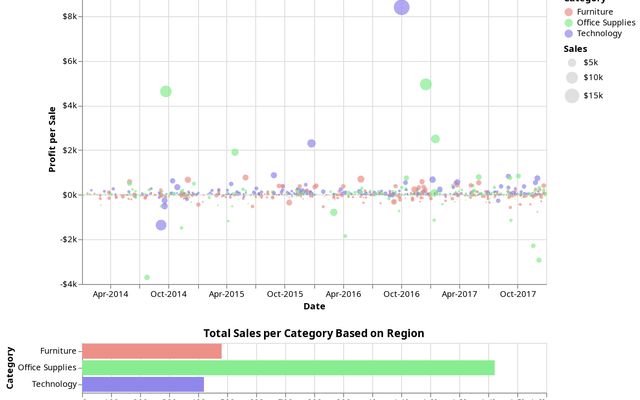Click the green Office Supplies bar
The width and height of the screenshot is (640, 400).
[288, 367]
